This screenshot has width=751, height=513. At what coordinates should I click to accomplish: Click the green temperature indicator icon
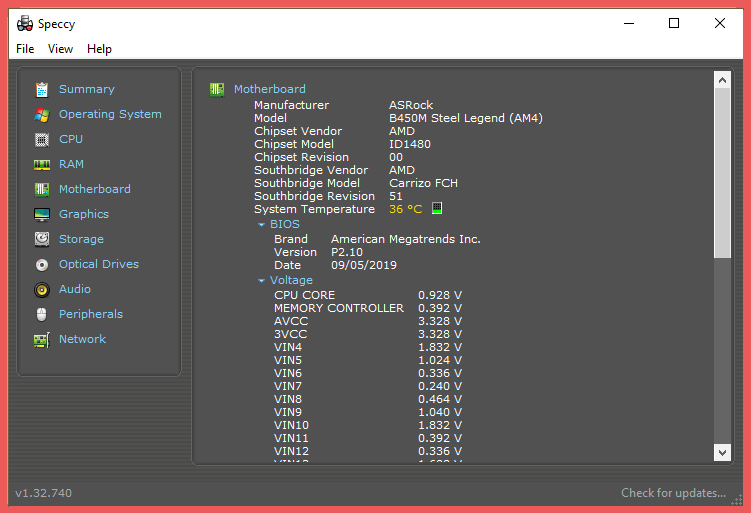pos(436,209)
